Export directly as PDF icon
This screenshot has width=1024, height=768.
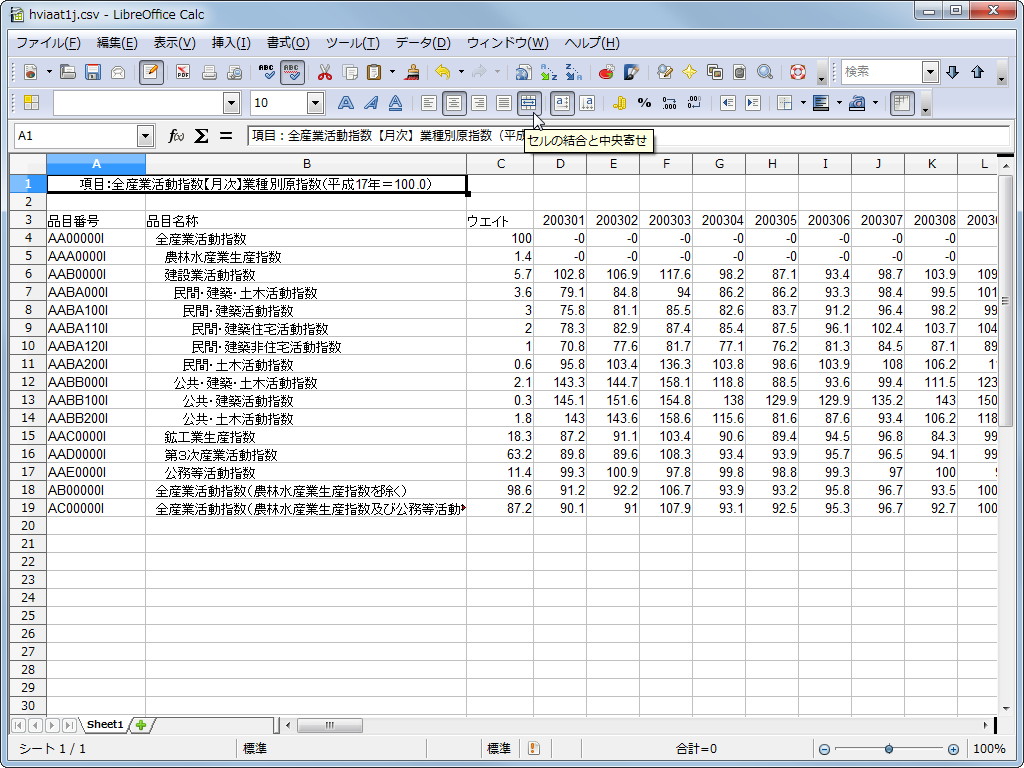coord(183,72)
